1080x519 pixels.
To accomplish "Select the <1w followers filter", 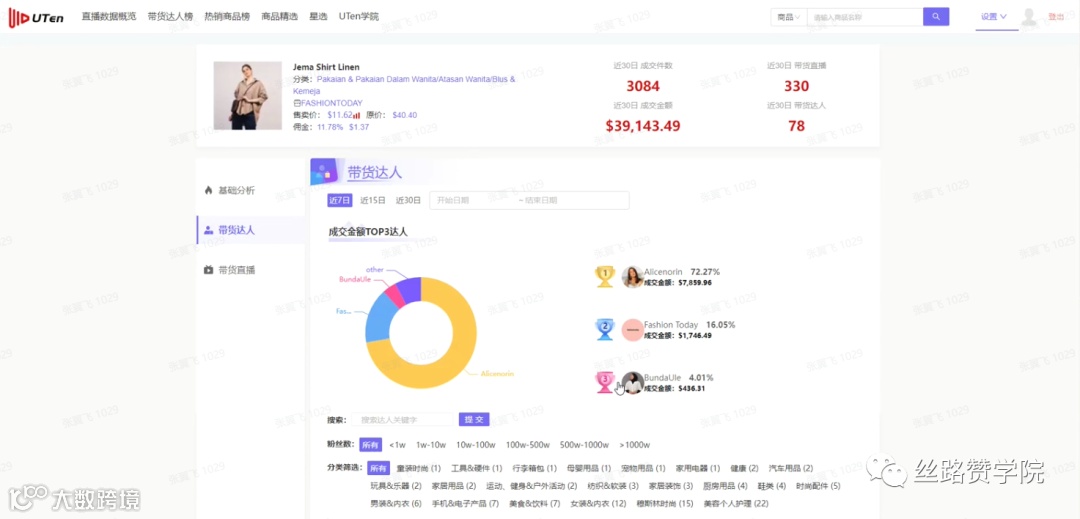I will pos(397,445).
